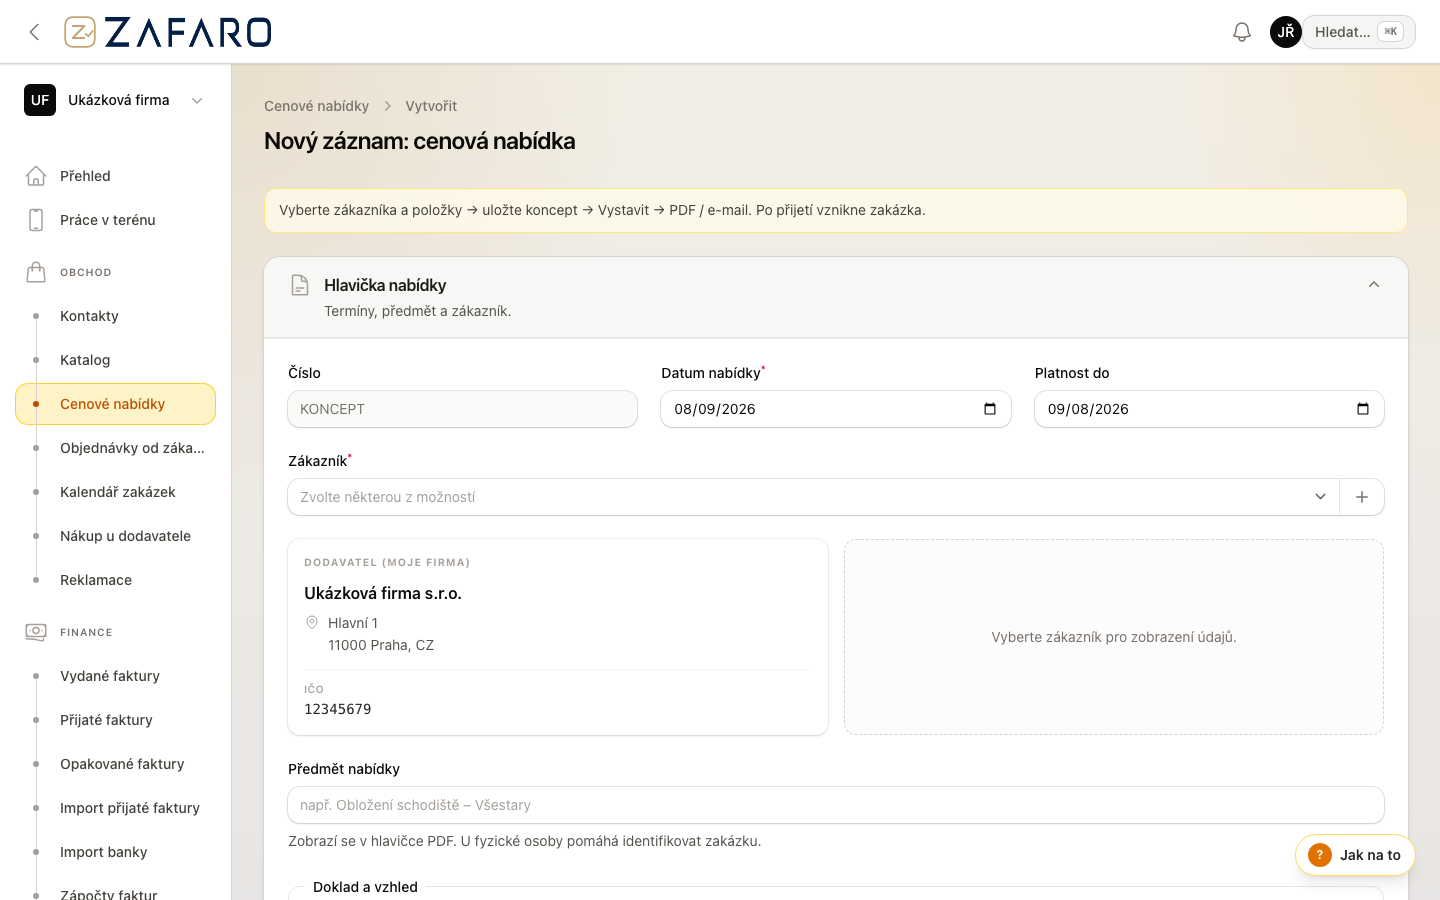The width and height of the screenshot is (1440, 900).
Task: Add a new customer with the plus button
Action: pos(1362,497)
